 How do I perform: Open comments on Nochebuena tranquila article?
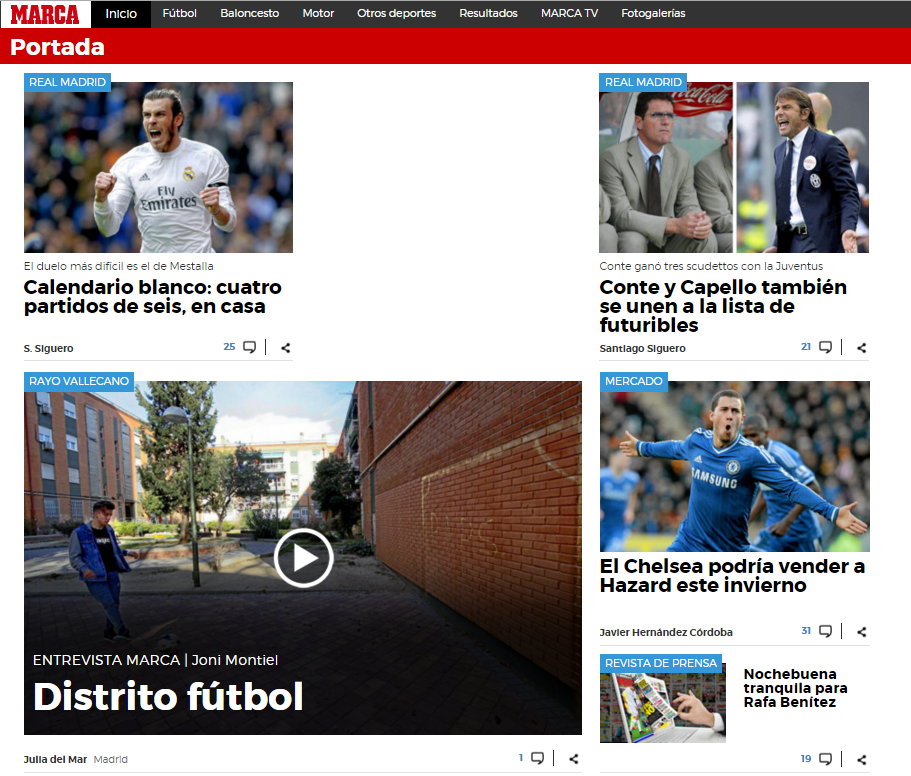(825, 759)
